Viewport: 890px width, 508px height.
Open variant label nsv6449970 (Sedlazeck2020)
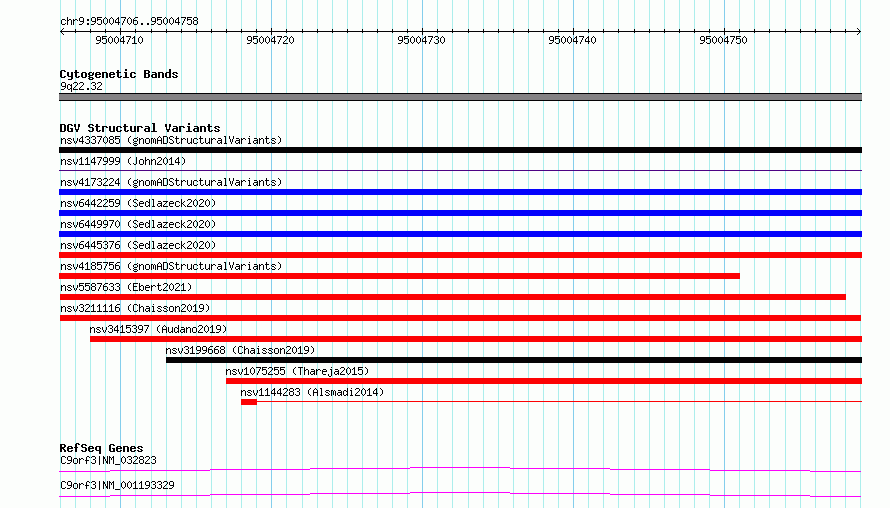(x=138, y=224)
